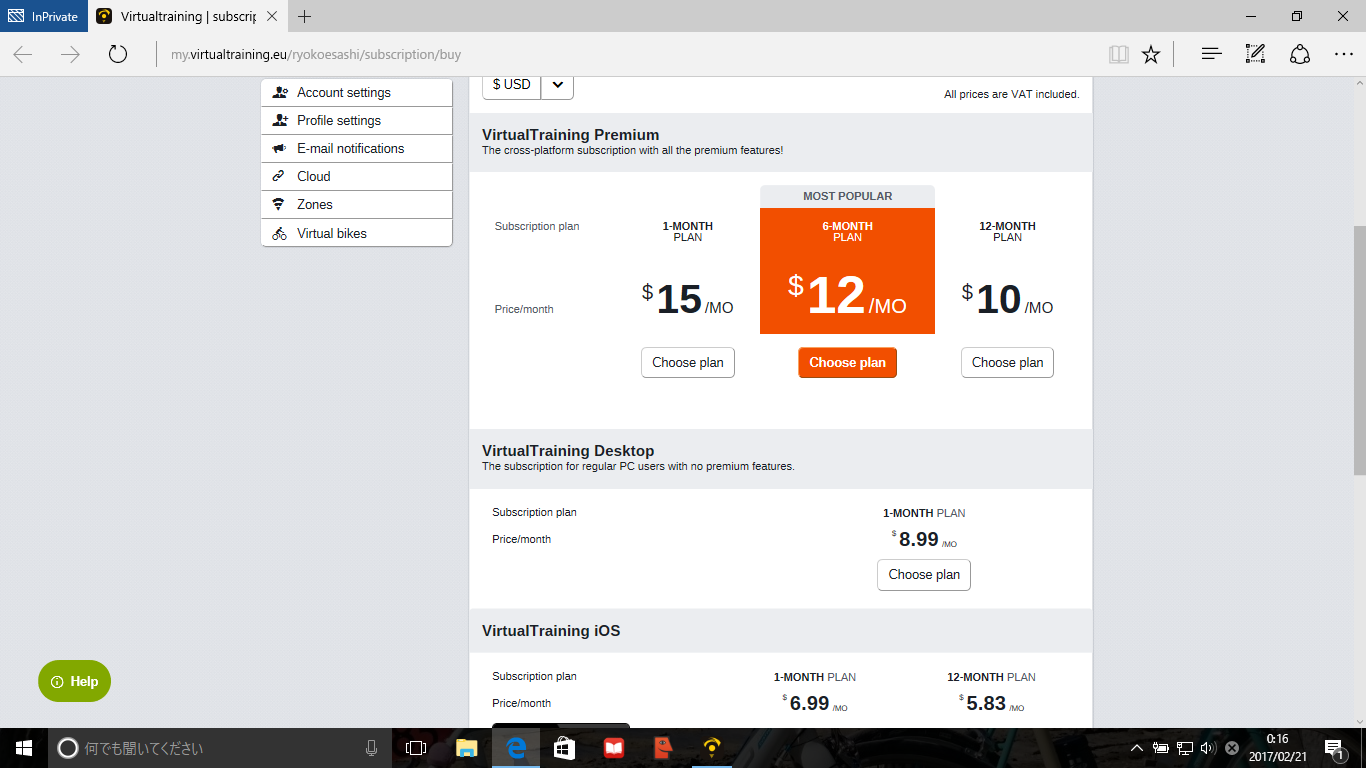Open the USD currency dropdown arrow
Image resolution: width=1366 pixels, height=768 pixels.
557,85
